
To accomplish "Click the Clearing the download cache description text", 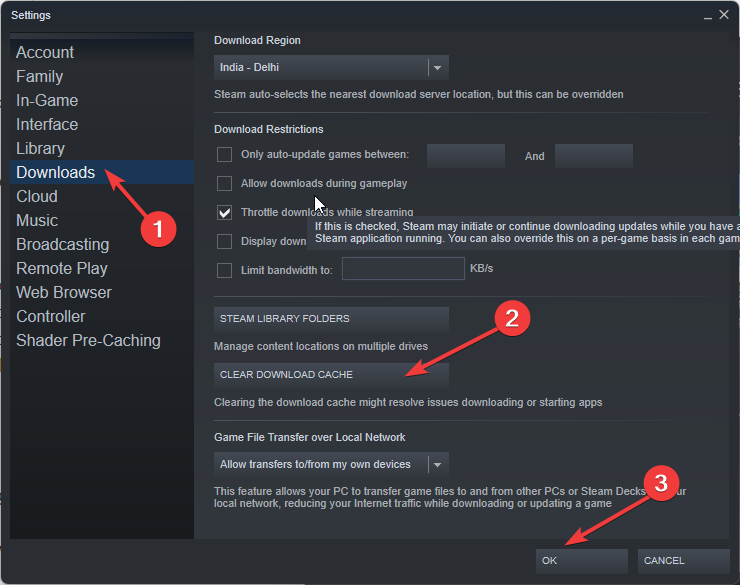I will coord(408,402).
